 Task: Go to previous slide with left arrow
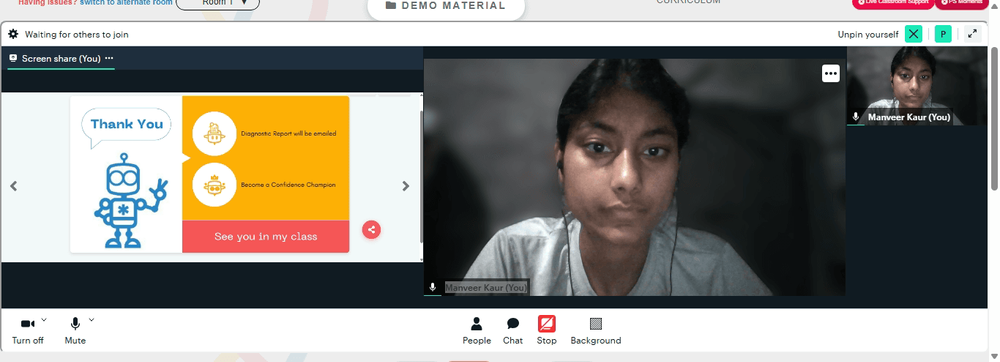[13, 186]
